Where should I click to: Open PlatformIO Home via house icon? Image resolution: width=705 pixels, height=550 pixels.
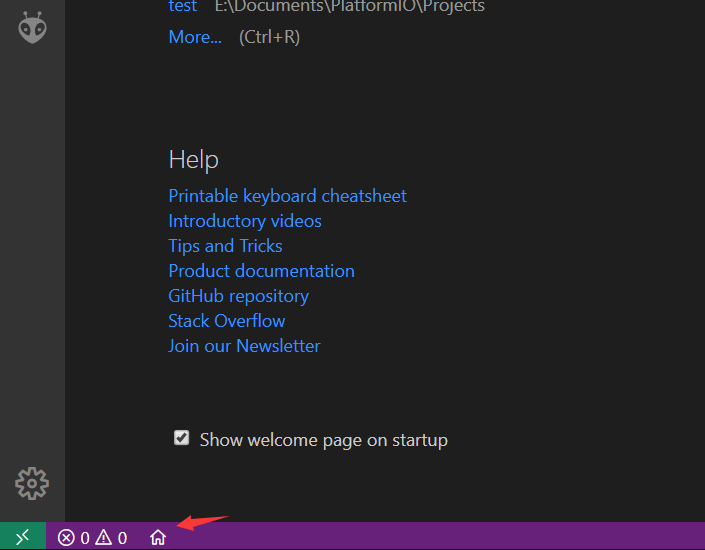click(x=158, y=538)
